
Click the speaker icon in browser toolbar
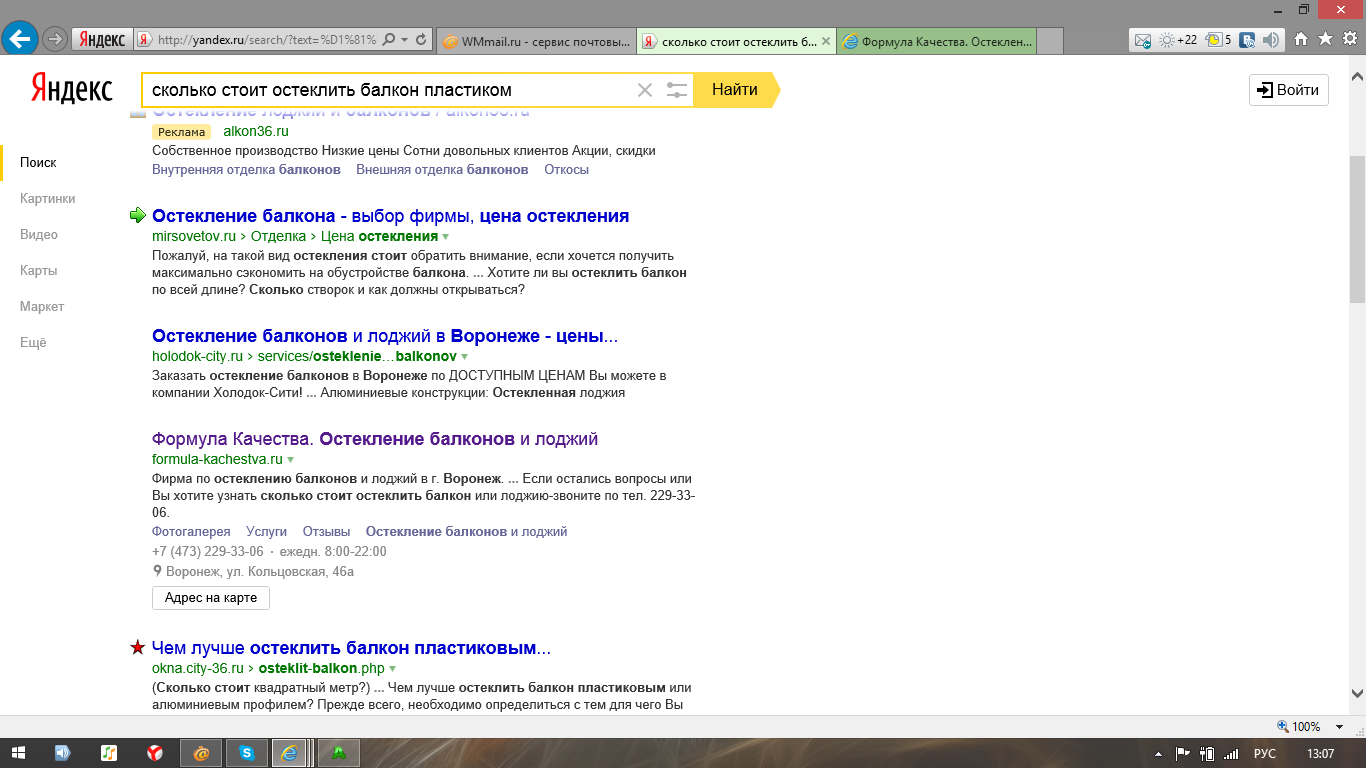pos(1271,41)
